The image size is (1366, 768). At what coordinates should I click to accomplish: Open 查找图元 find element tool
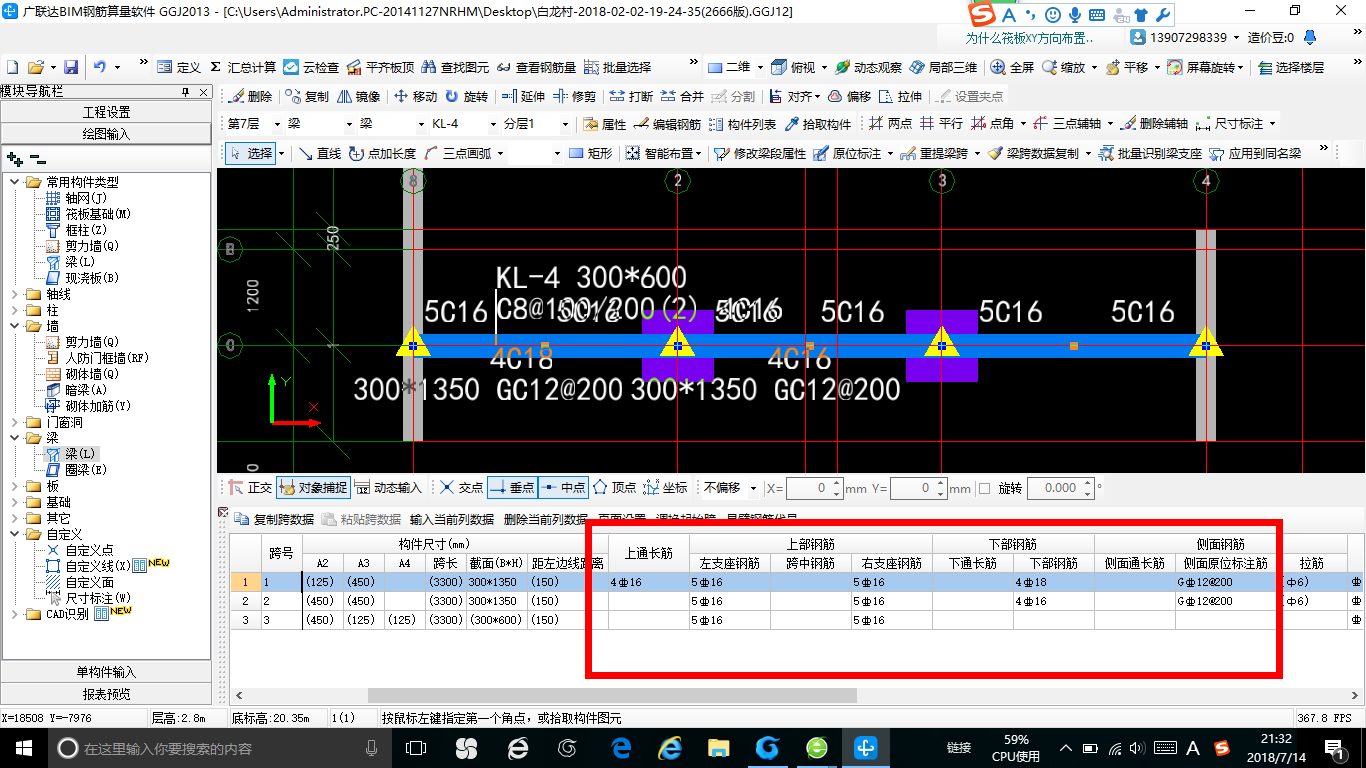[x=455, y=67]
